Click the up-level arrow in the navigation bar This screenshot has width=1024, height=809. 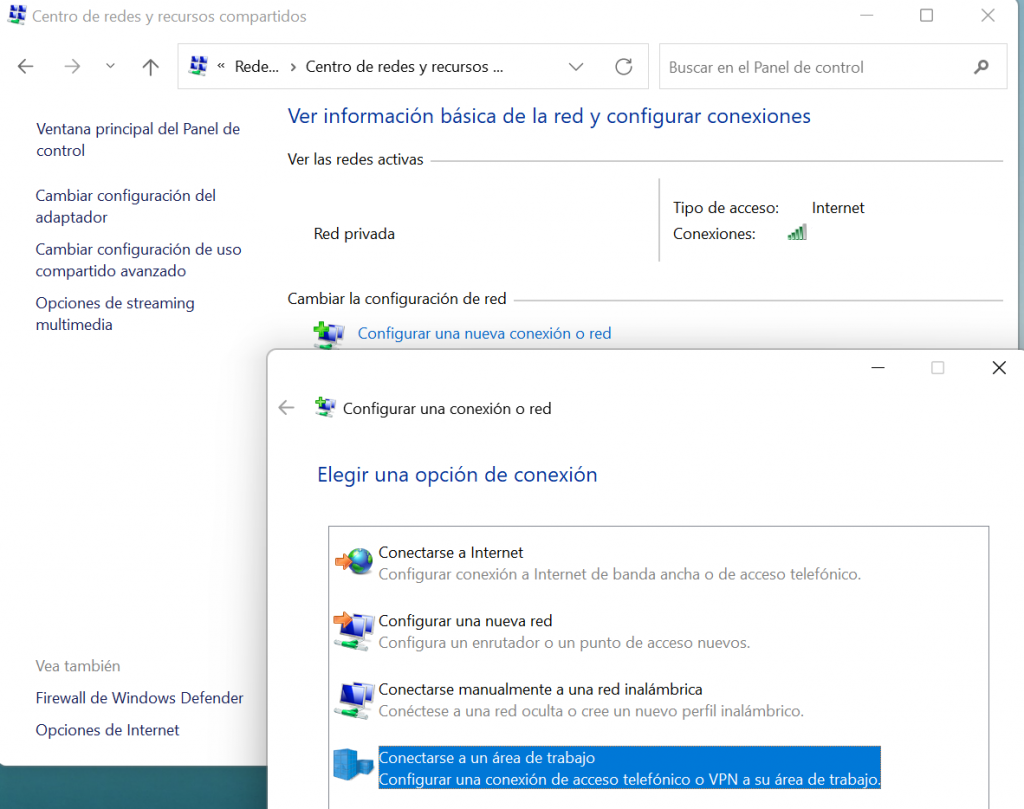point(150,67)
